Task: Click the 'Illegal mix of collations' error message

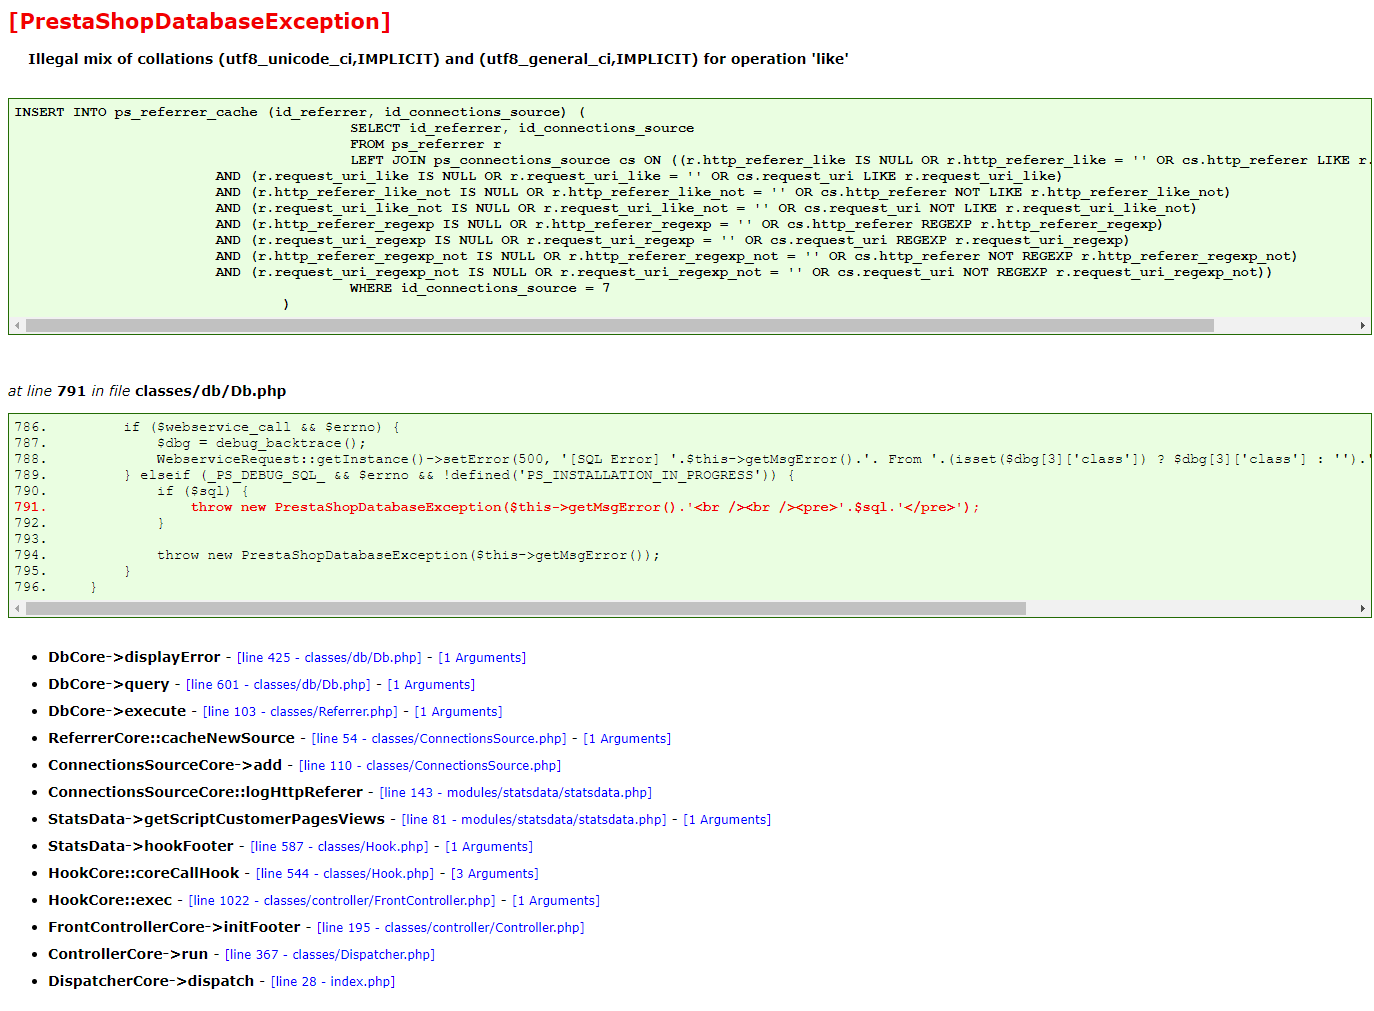Action: pyautogui.click(x=438, y=59)
